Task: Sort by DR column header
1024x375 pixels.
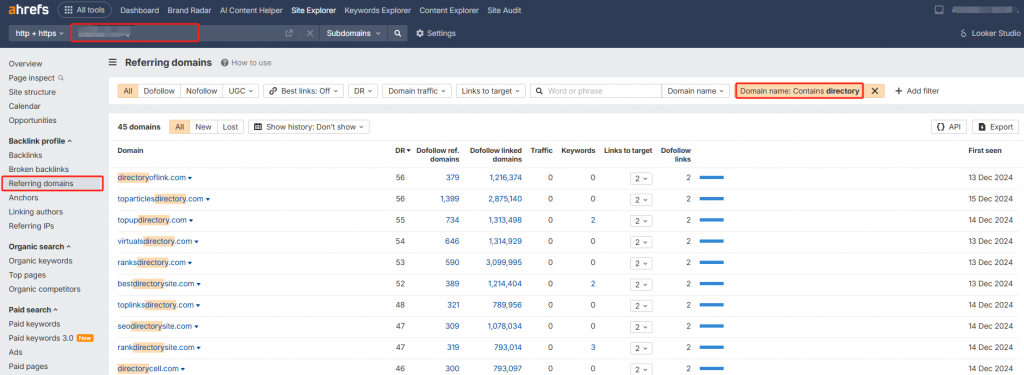Action: point(402,150)
